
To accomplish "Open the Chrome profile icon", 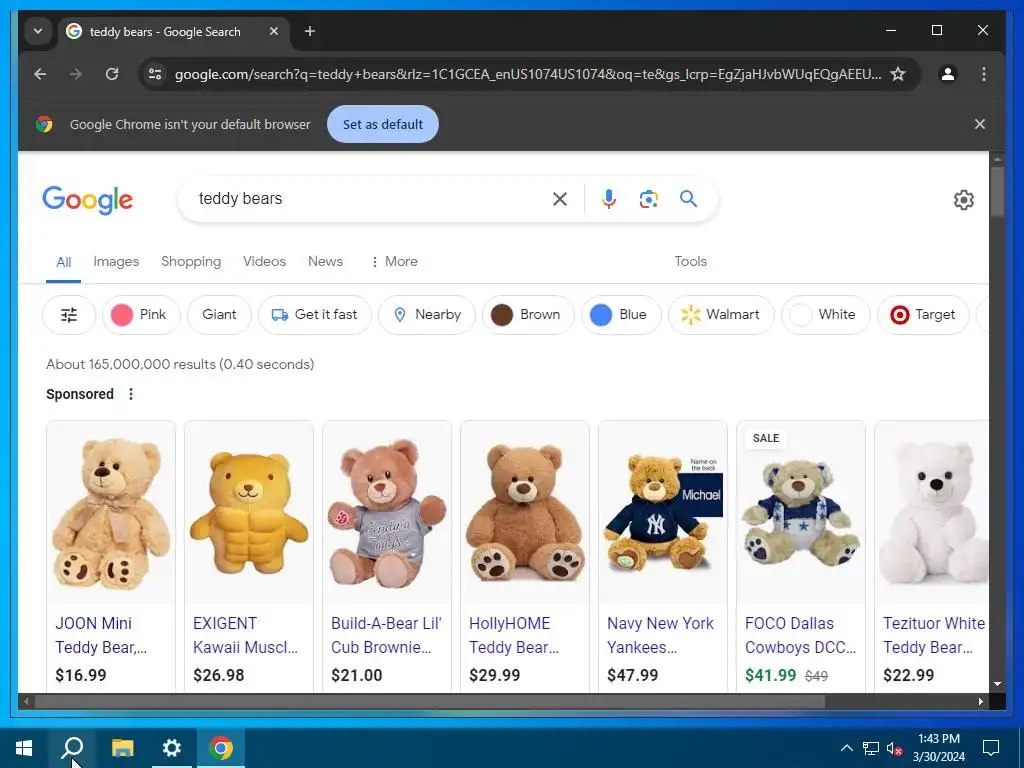I will pos(948,74).
